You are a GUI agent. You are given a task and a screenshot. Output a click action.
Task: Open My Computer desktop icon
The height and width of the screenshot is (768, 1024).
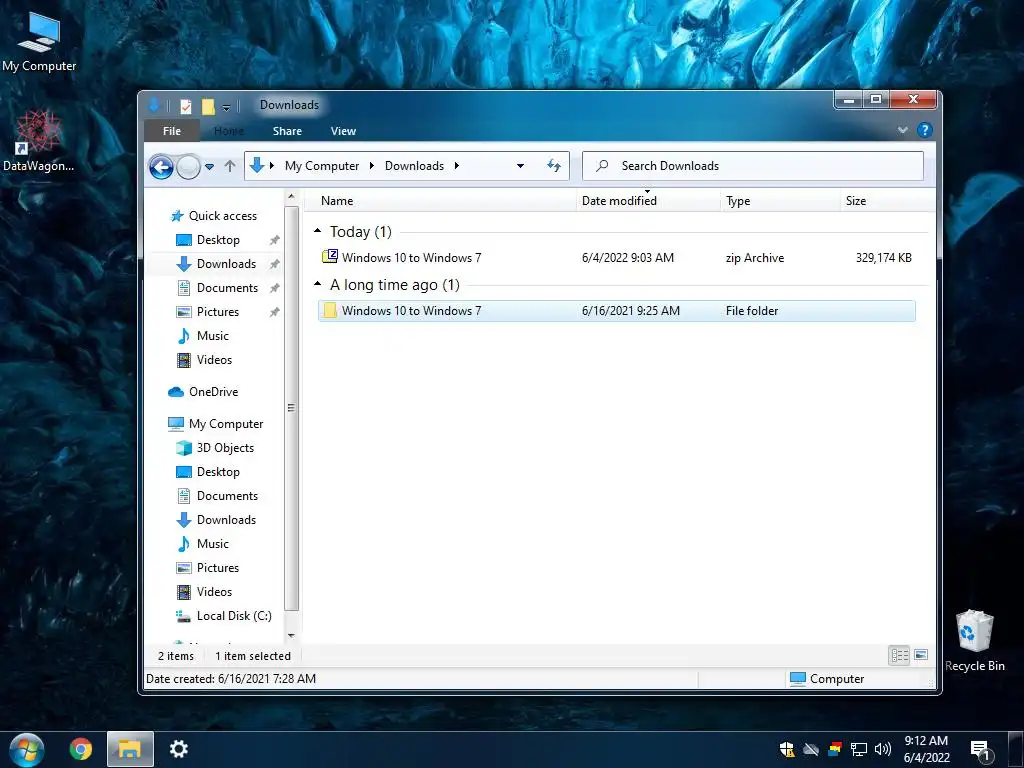click(x=39, y=42)
